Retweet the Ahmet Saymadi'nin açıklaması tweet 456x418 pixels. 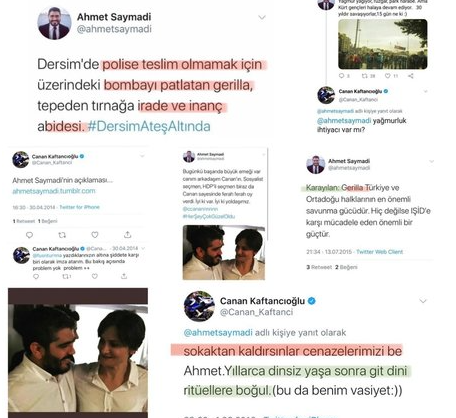62,235
